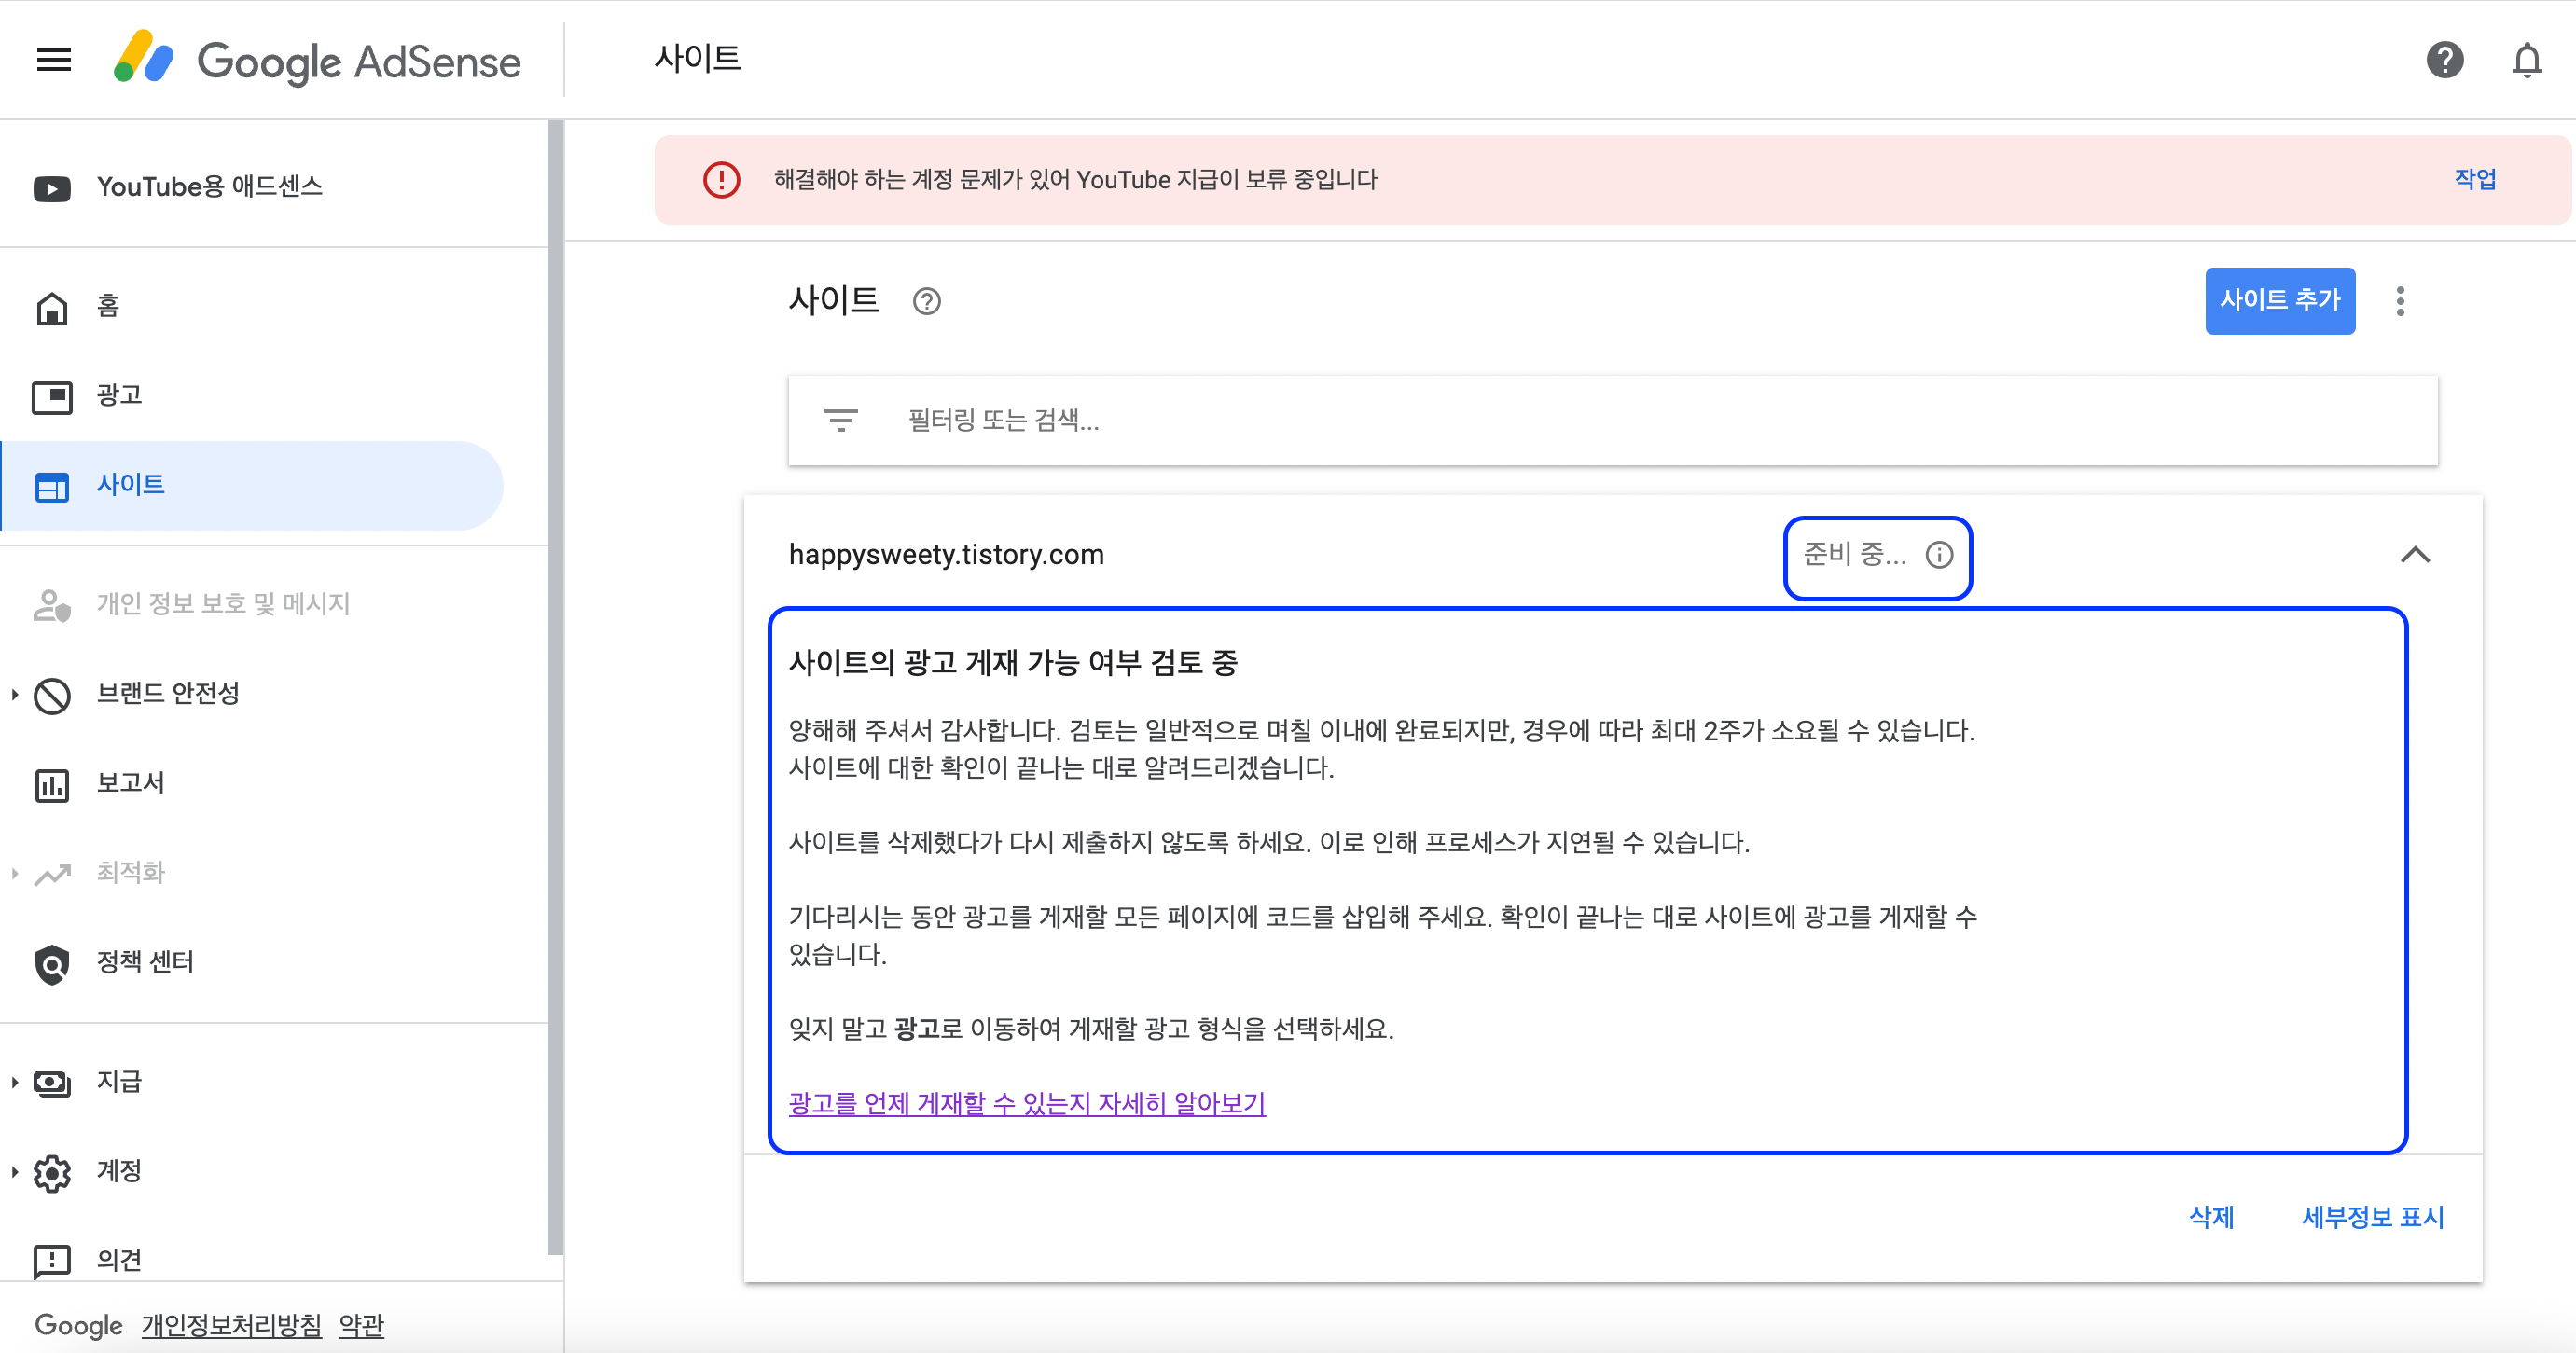Screen dimensions: 2576x1353
Task: Click the 삭제 button
Action: (2211, 1217)
